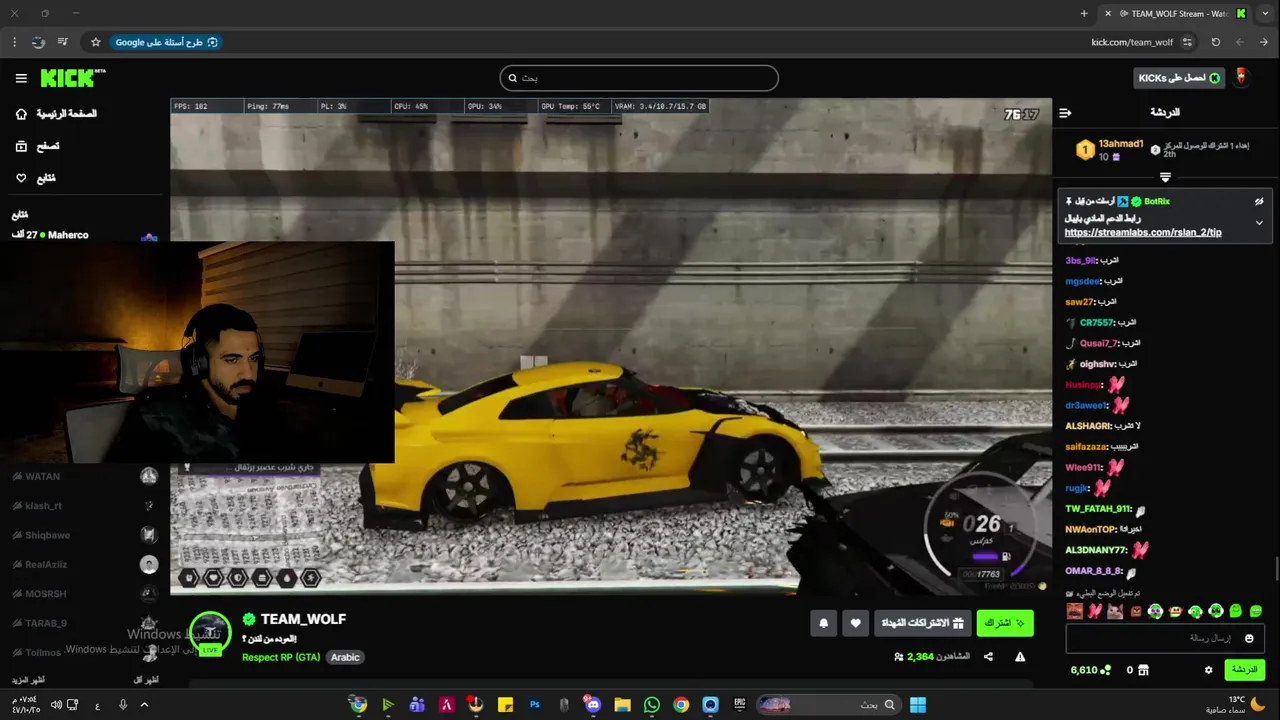Open chat settings gear

pos(1208,670)
